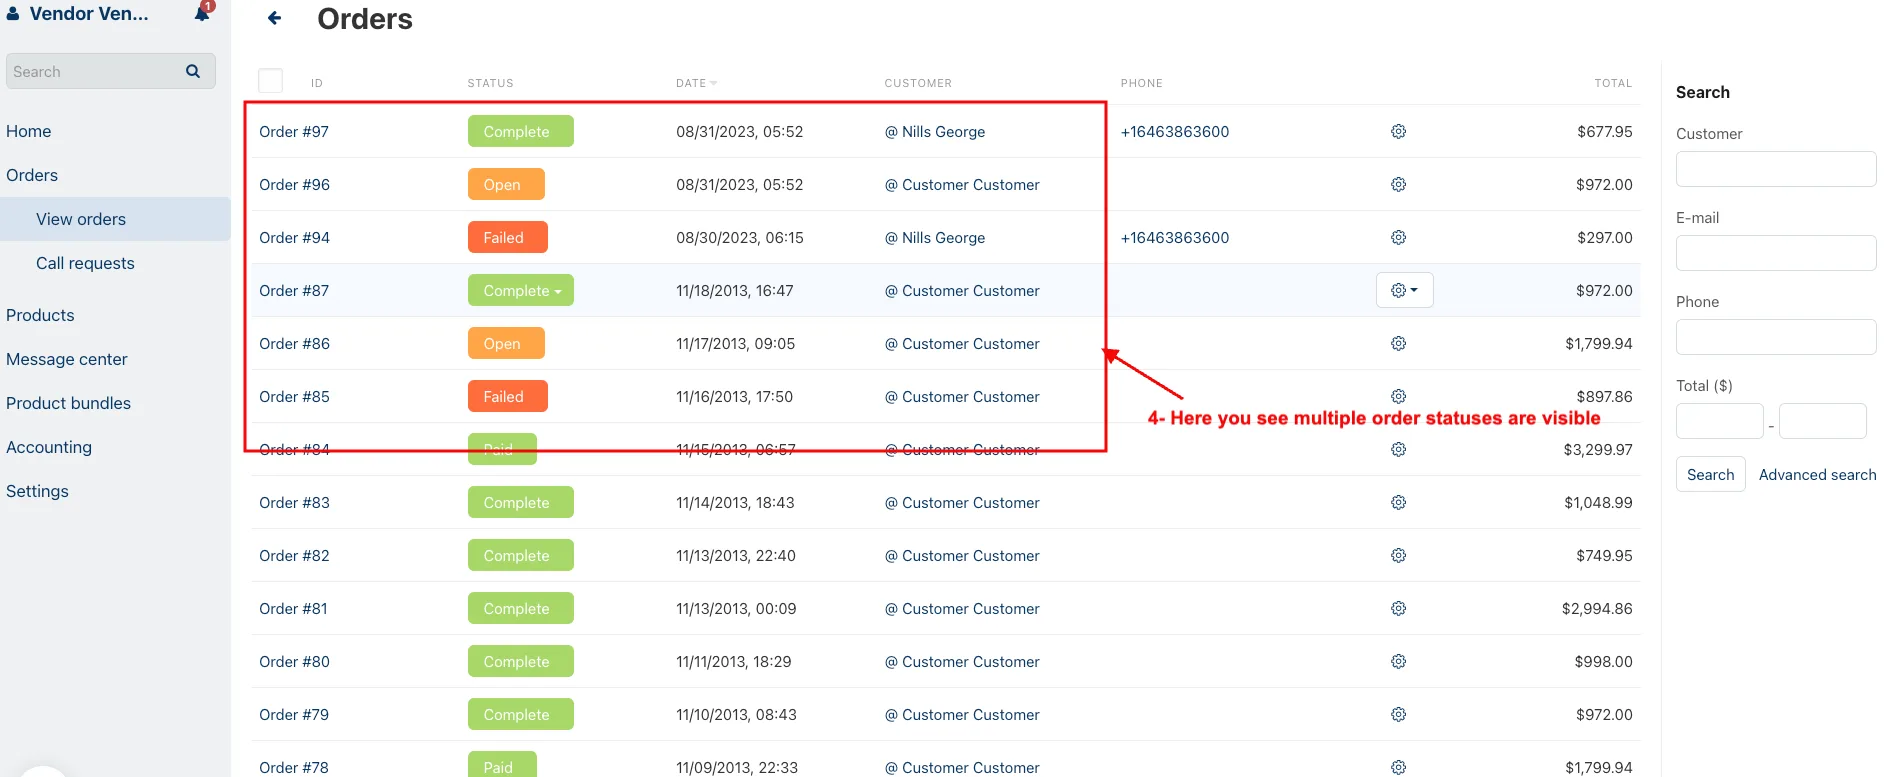Click Vendor Ven... account name
The height and width of the screenshot is (777, 1886).
coord(89,13)
